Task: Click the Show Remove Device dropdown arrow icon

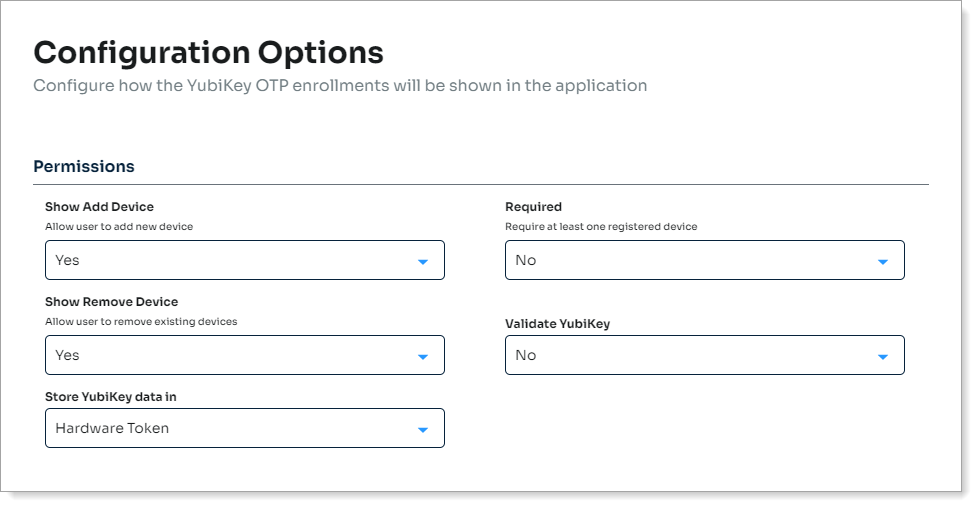Action: point(423,357)
